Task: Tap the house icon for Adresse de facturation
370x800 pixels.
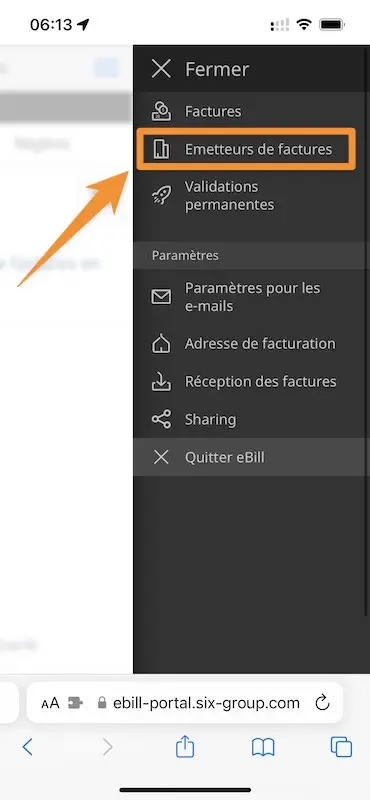Action: (161, 343)
